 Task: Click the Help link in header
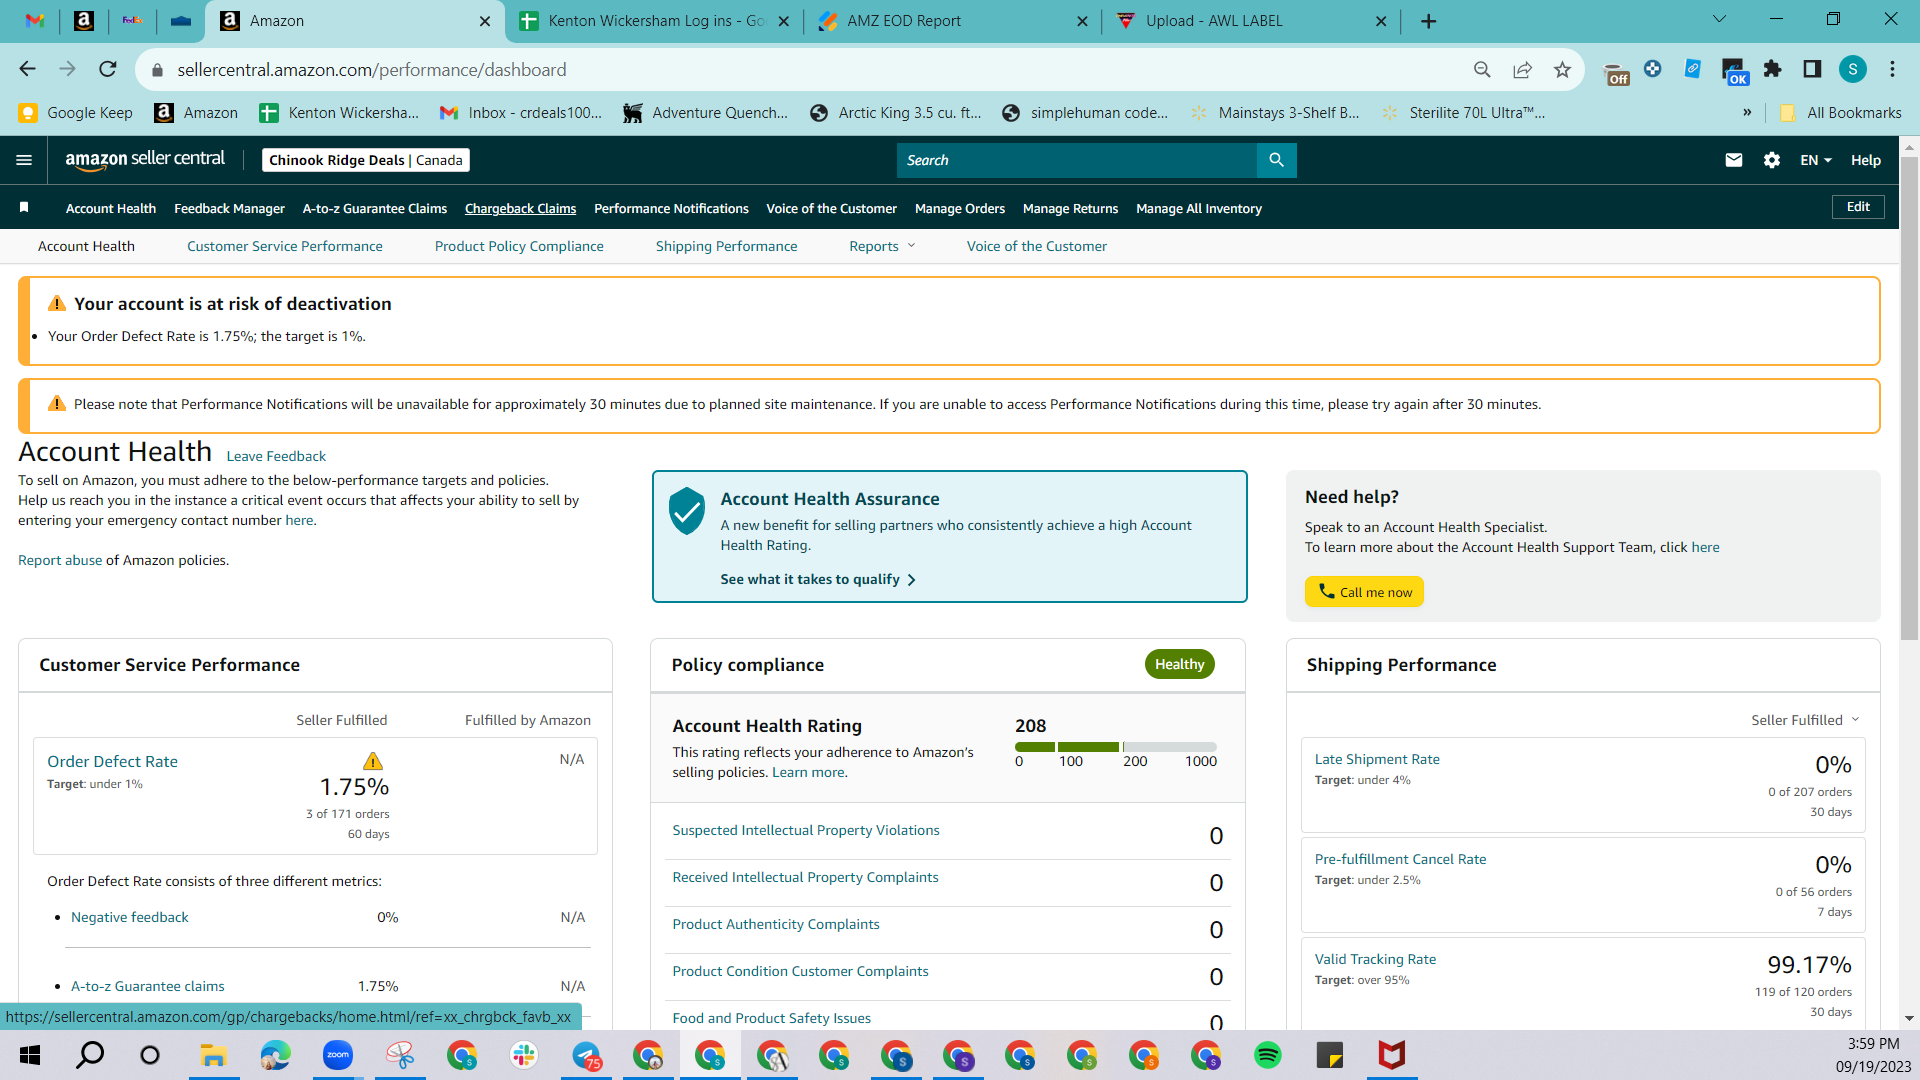1866,160
